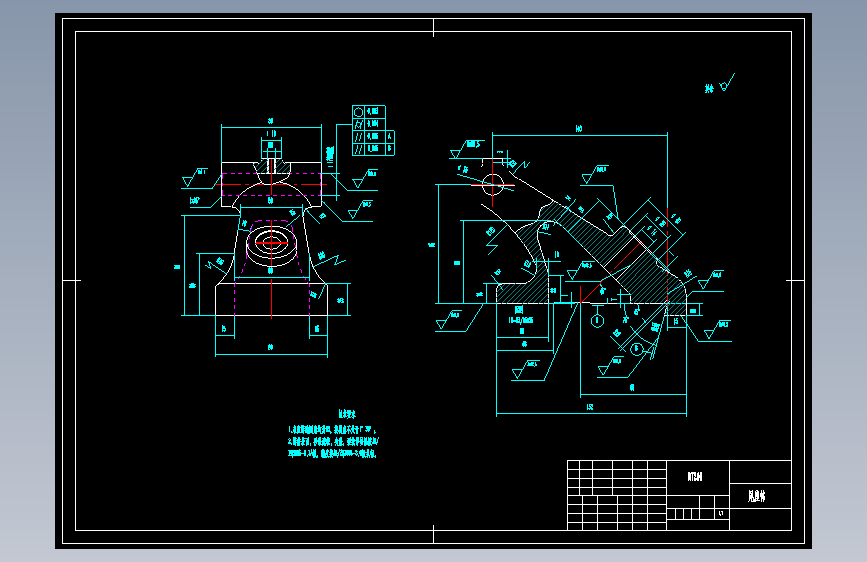Select the small circular hole in section view
This screenshot has height=562, width=867.
(x=492, y=185)
